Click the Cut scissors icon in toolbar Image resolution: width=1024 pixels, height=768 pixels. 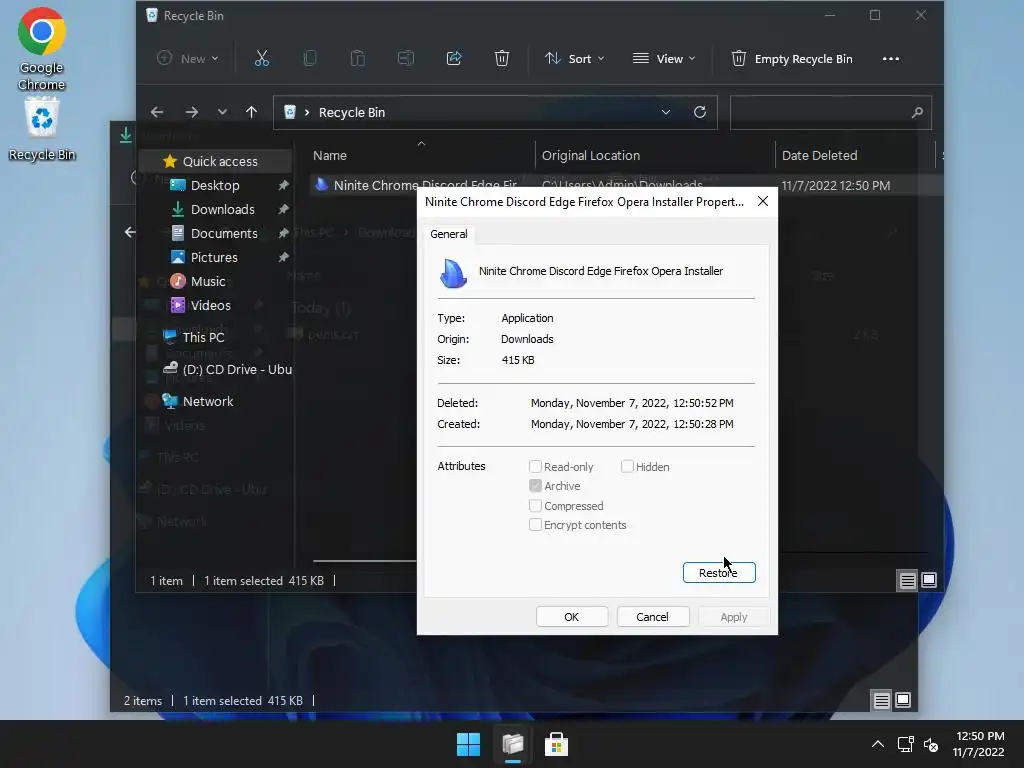coord(262,59)
